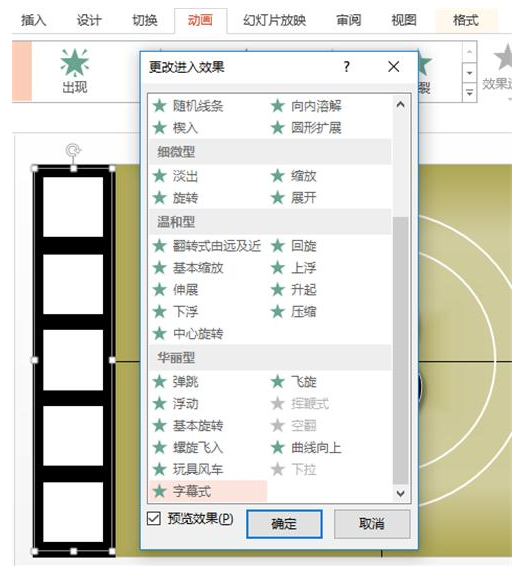Go to previous row in animation gallery

(x=469, y=52)
